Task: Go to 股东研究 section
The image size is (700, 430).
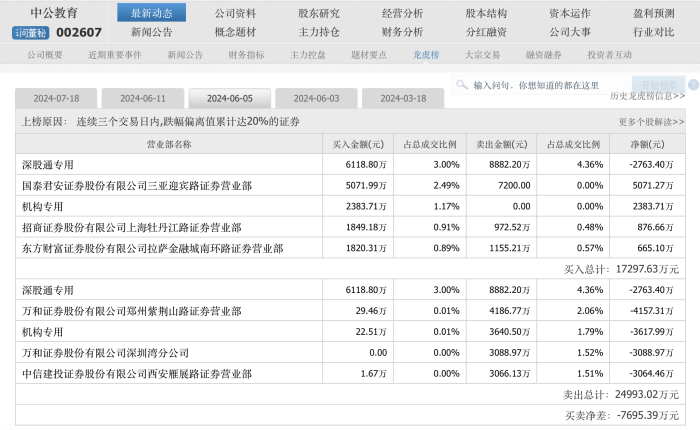Action: click(319, 13)
